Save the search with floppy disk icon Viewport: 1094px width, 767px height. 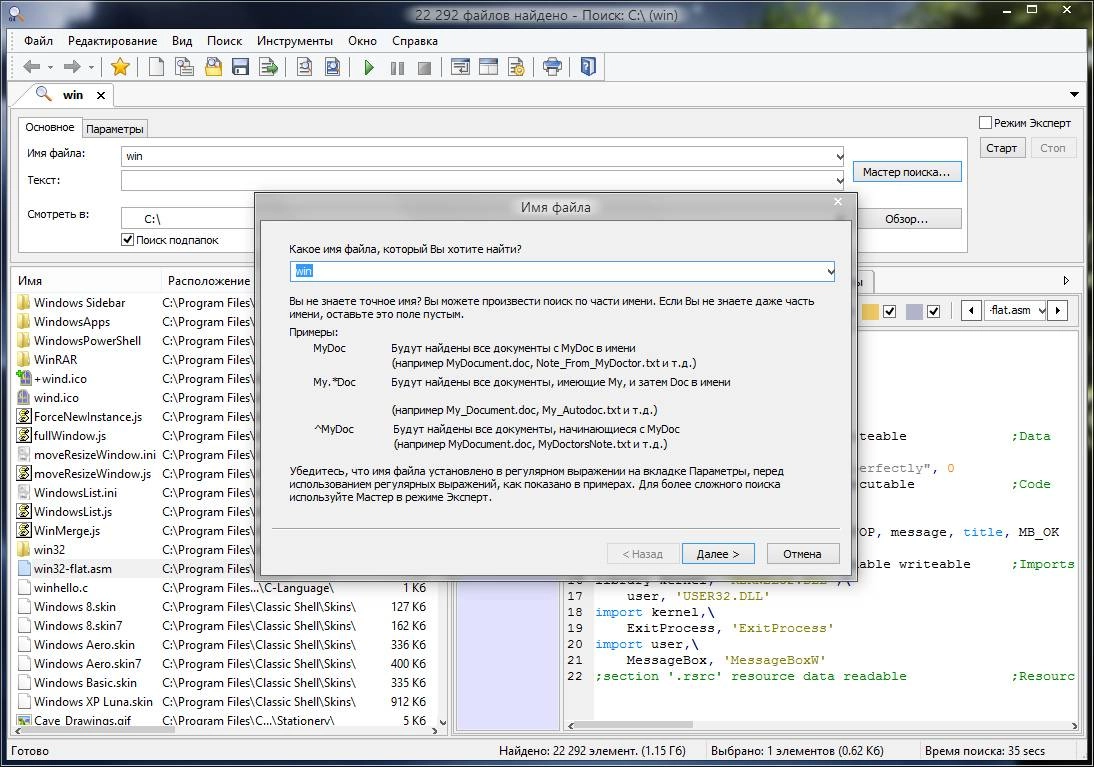pyautogui.click(x=241, y=67)
